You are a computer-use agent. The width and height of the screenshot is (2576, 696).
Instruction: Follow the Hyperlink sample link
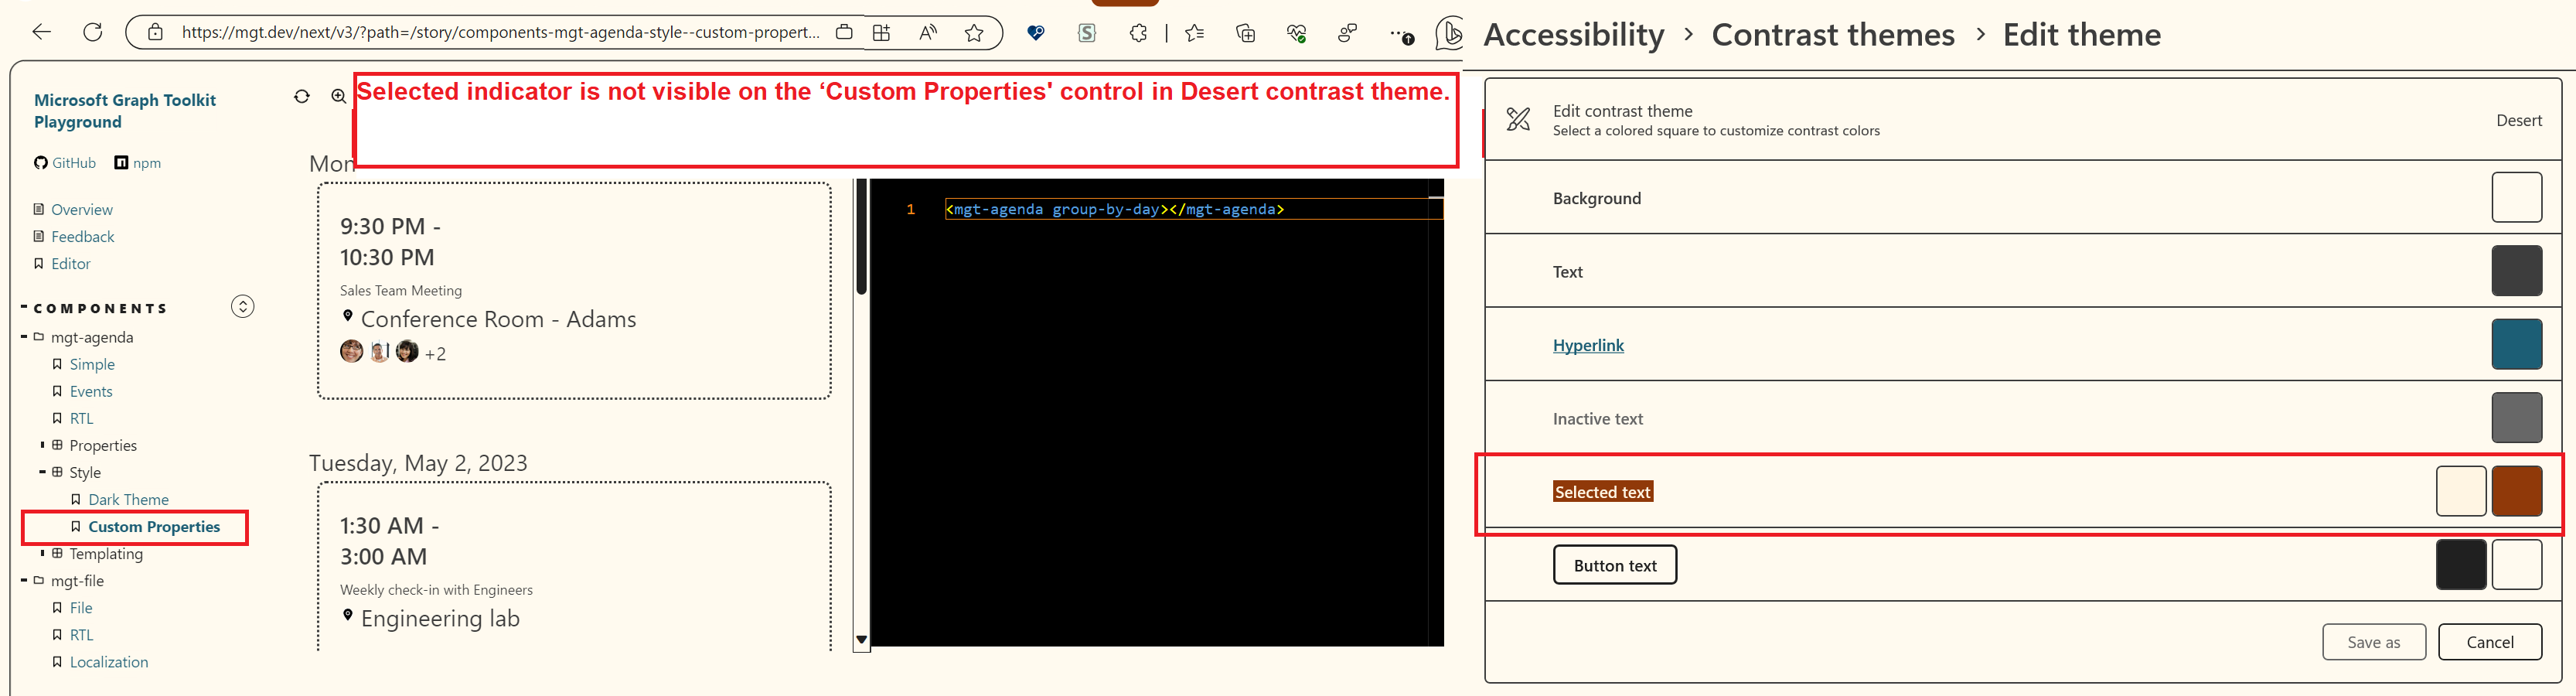pyautogui.click(x=1589, y=345)
